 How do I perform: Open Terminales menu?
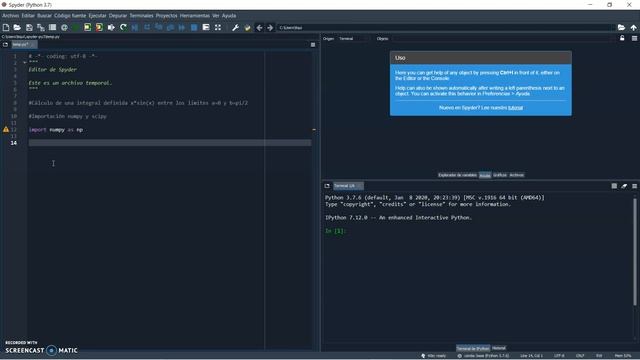click(141, 16)
